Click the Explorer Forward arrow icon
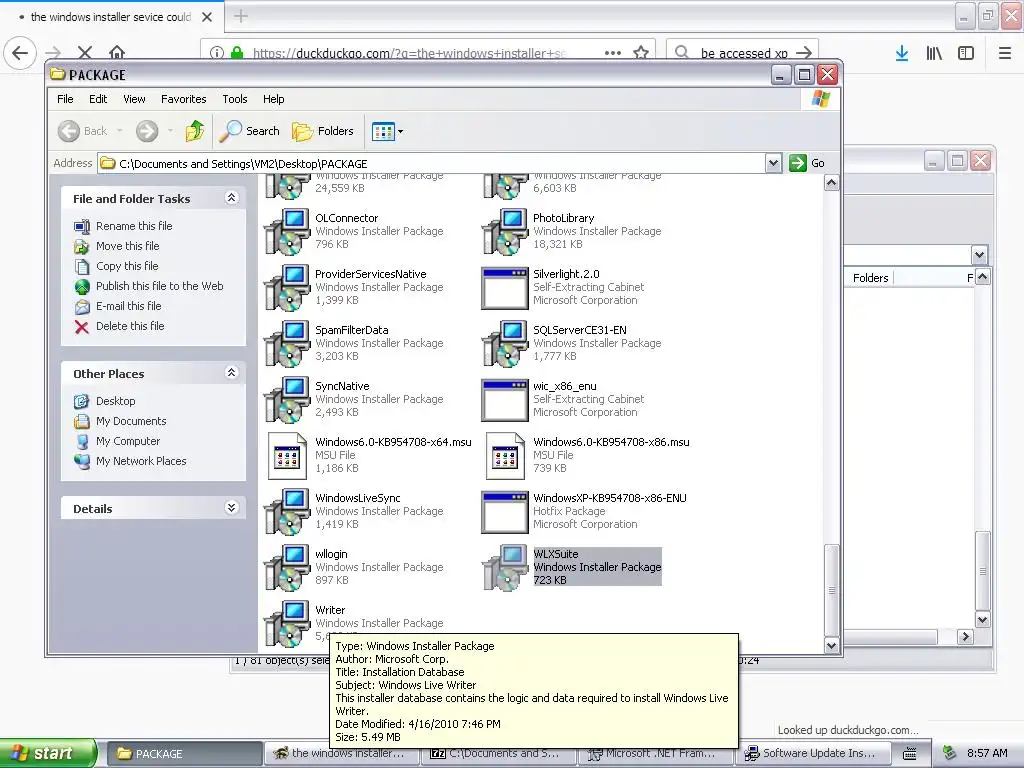Image resolution: width=1024 pixels, height=768 pixels. tap(147, 131)
